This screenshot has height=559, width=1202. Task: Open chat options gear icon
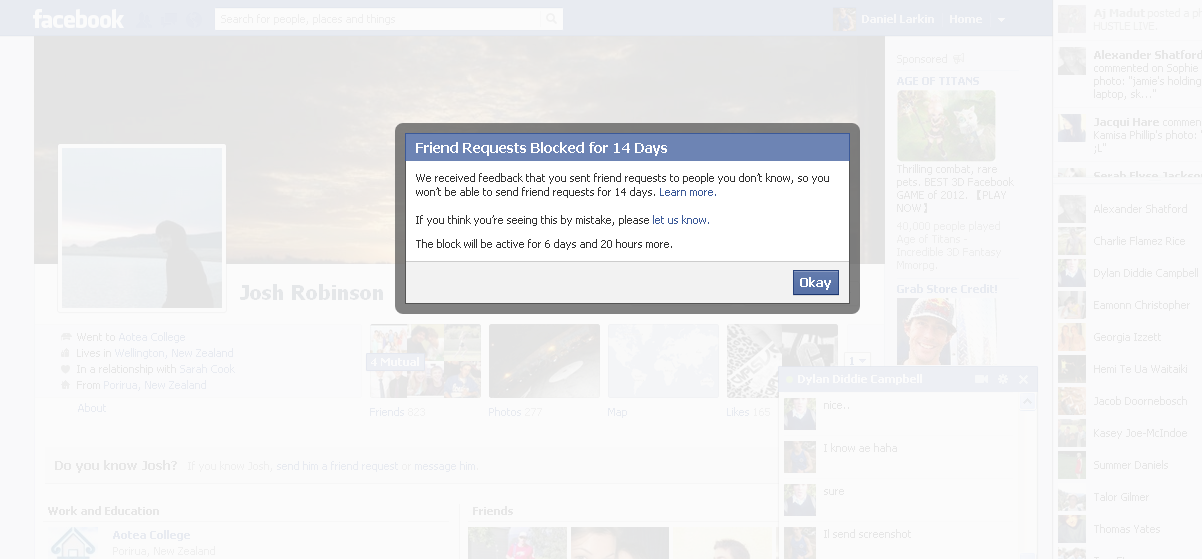pos(1003,379)
